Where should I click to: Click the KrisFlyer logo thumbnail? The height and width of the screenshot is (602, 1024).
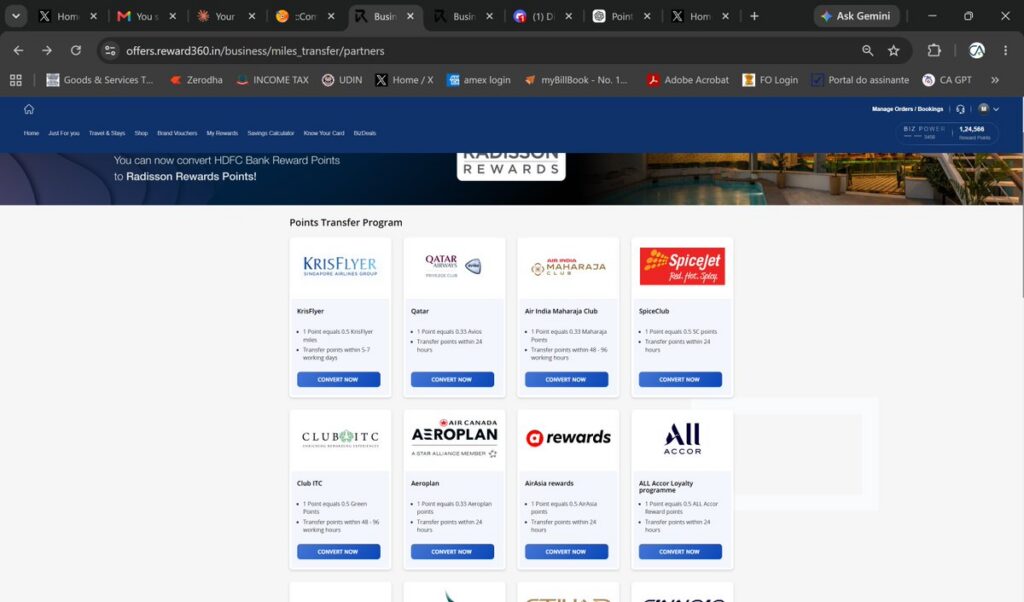340,266
